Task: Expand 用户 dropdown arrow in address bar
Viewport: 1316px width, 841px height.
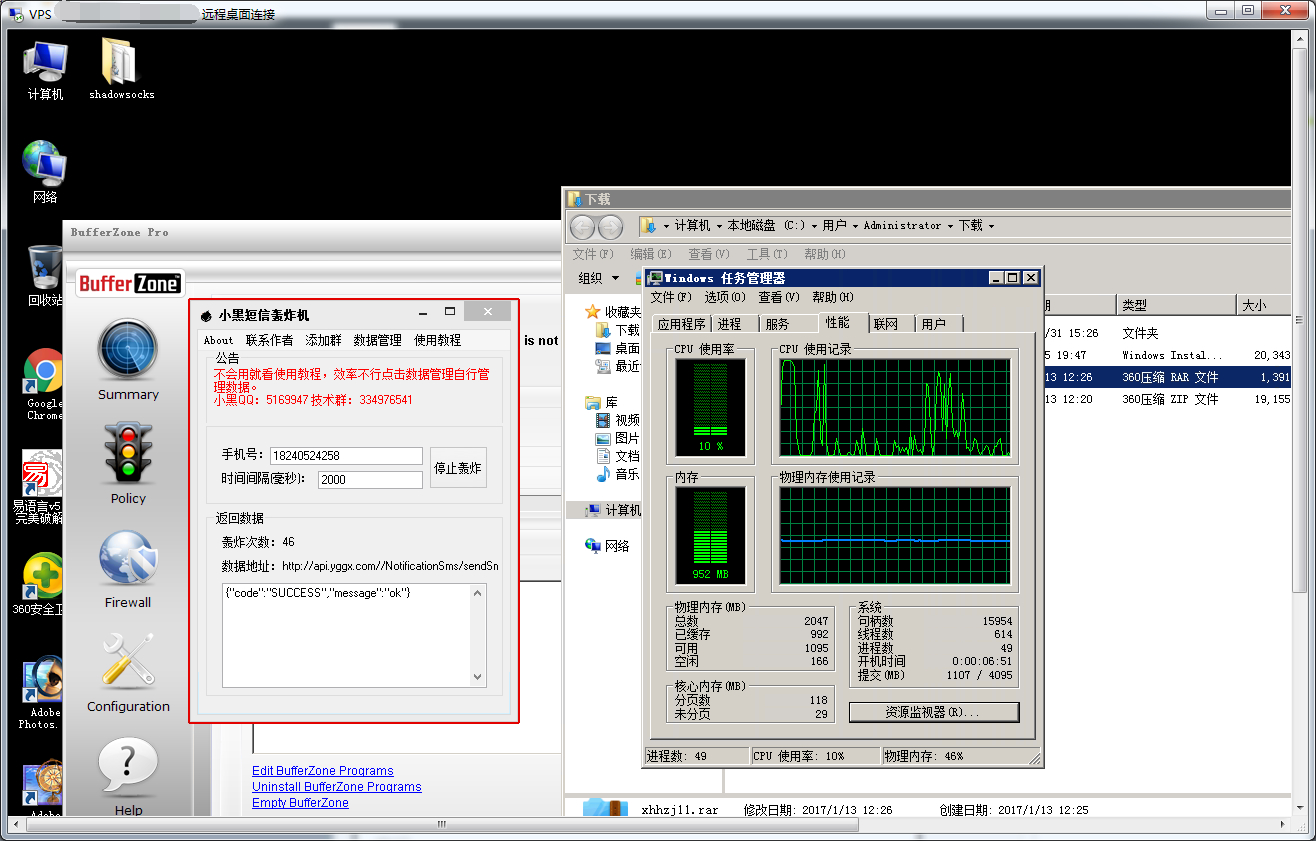Action: 855,226
